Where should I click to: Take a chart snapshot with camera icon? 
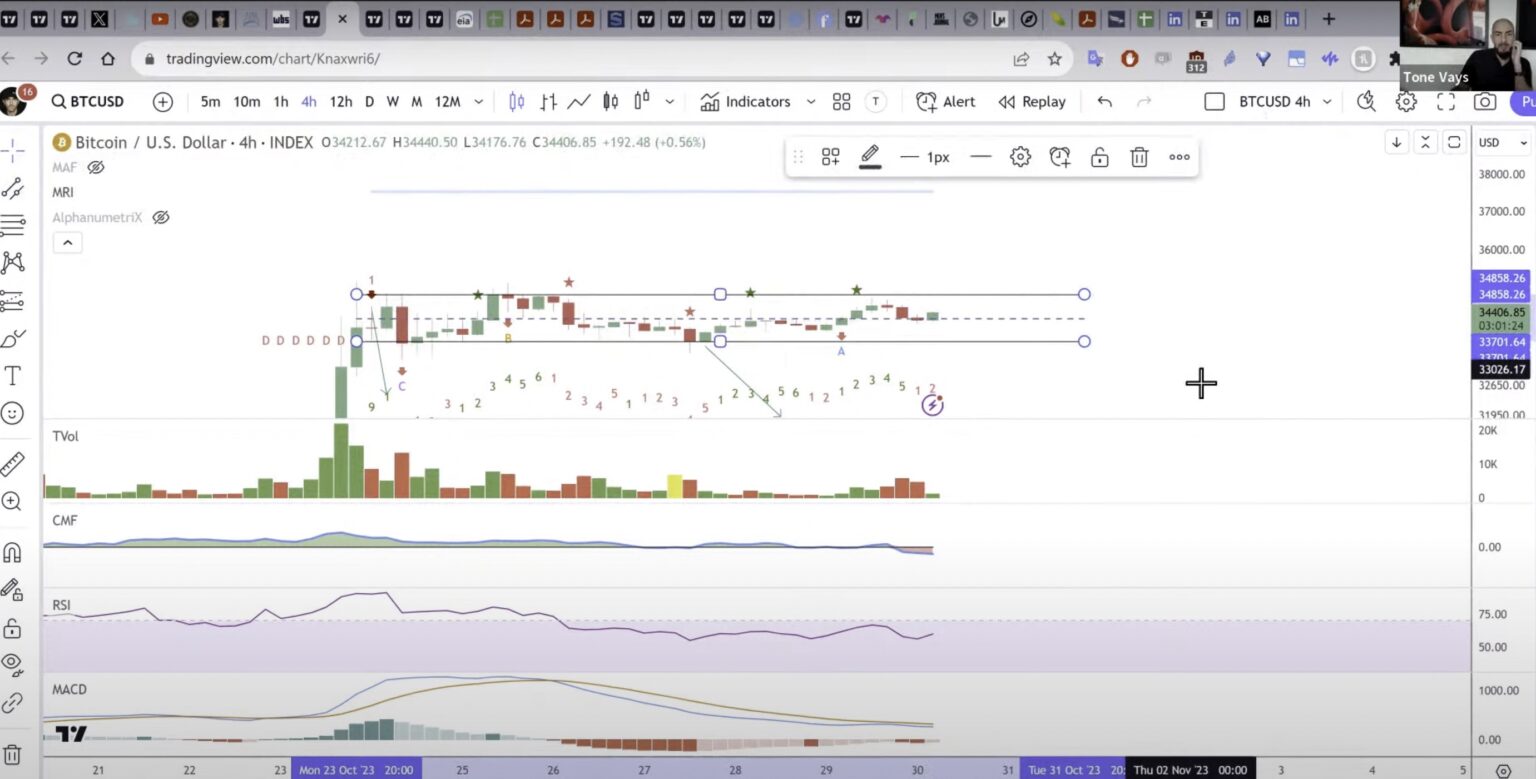[1485, 101]
